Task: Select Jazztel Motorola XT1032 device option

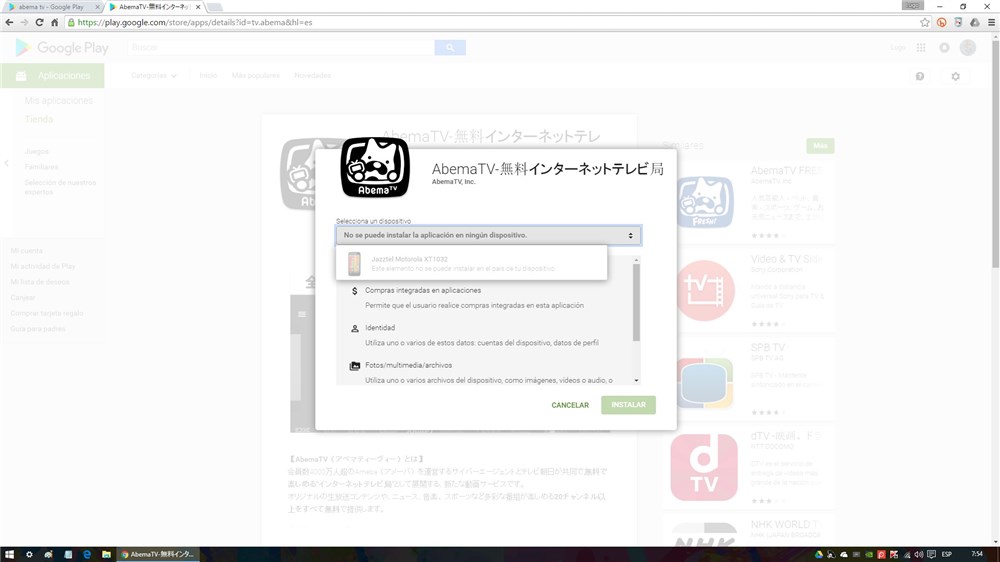Action: [x=471, y=263]
